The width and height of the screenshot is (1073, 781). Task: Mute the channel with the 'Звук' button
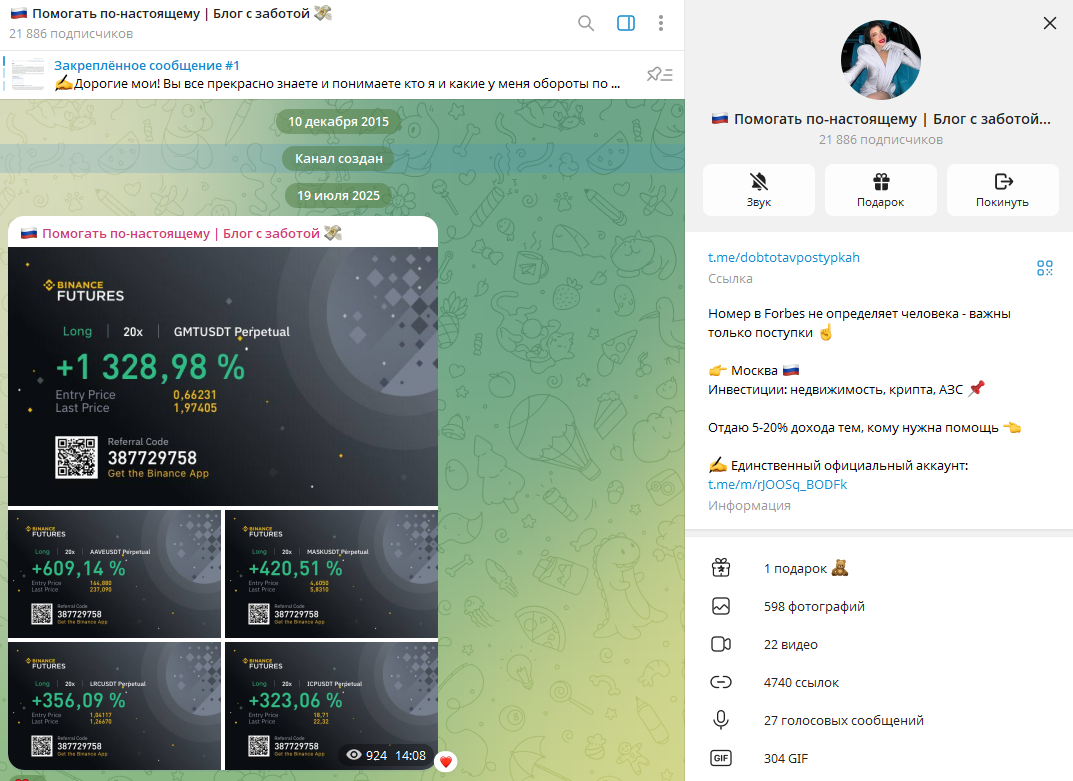758,189
